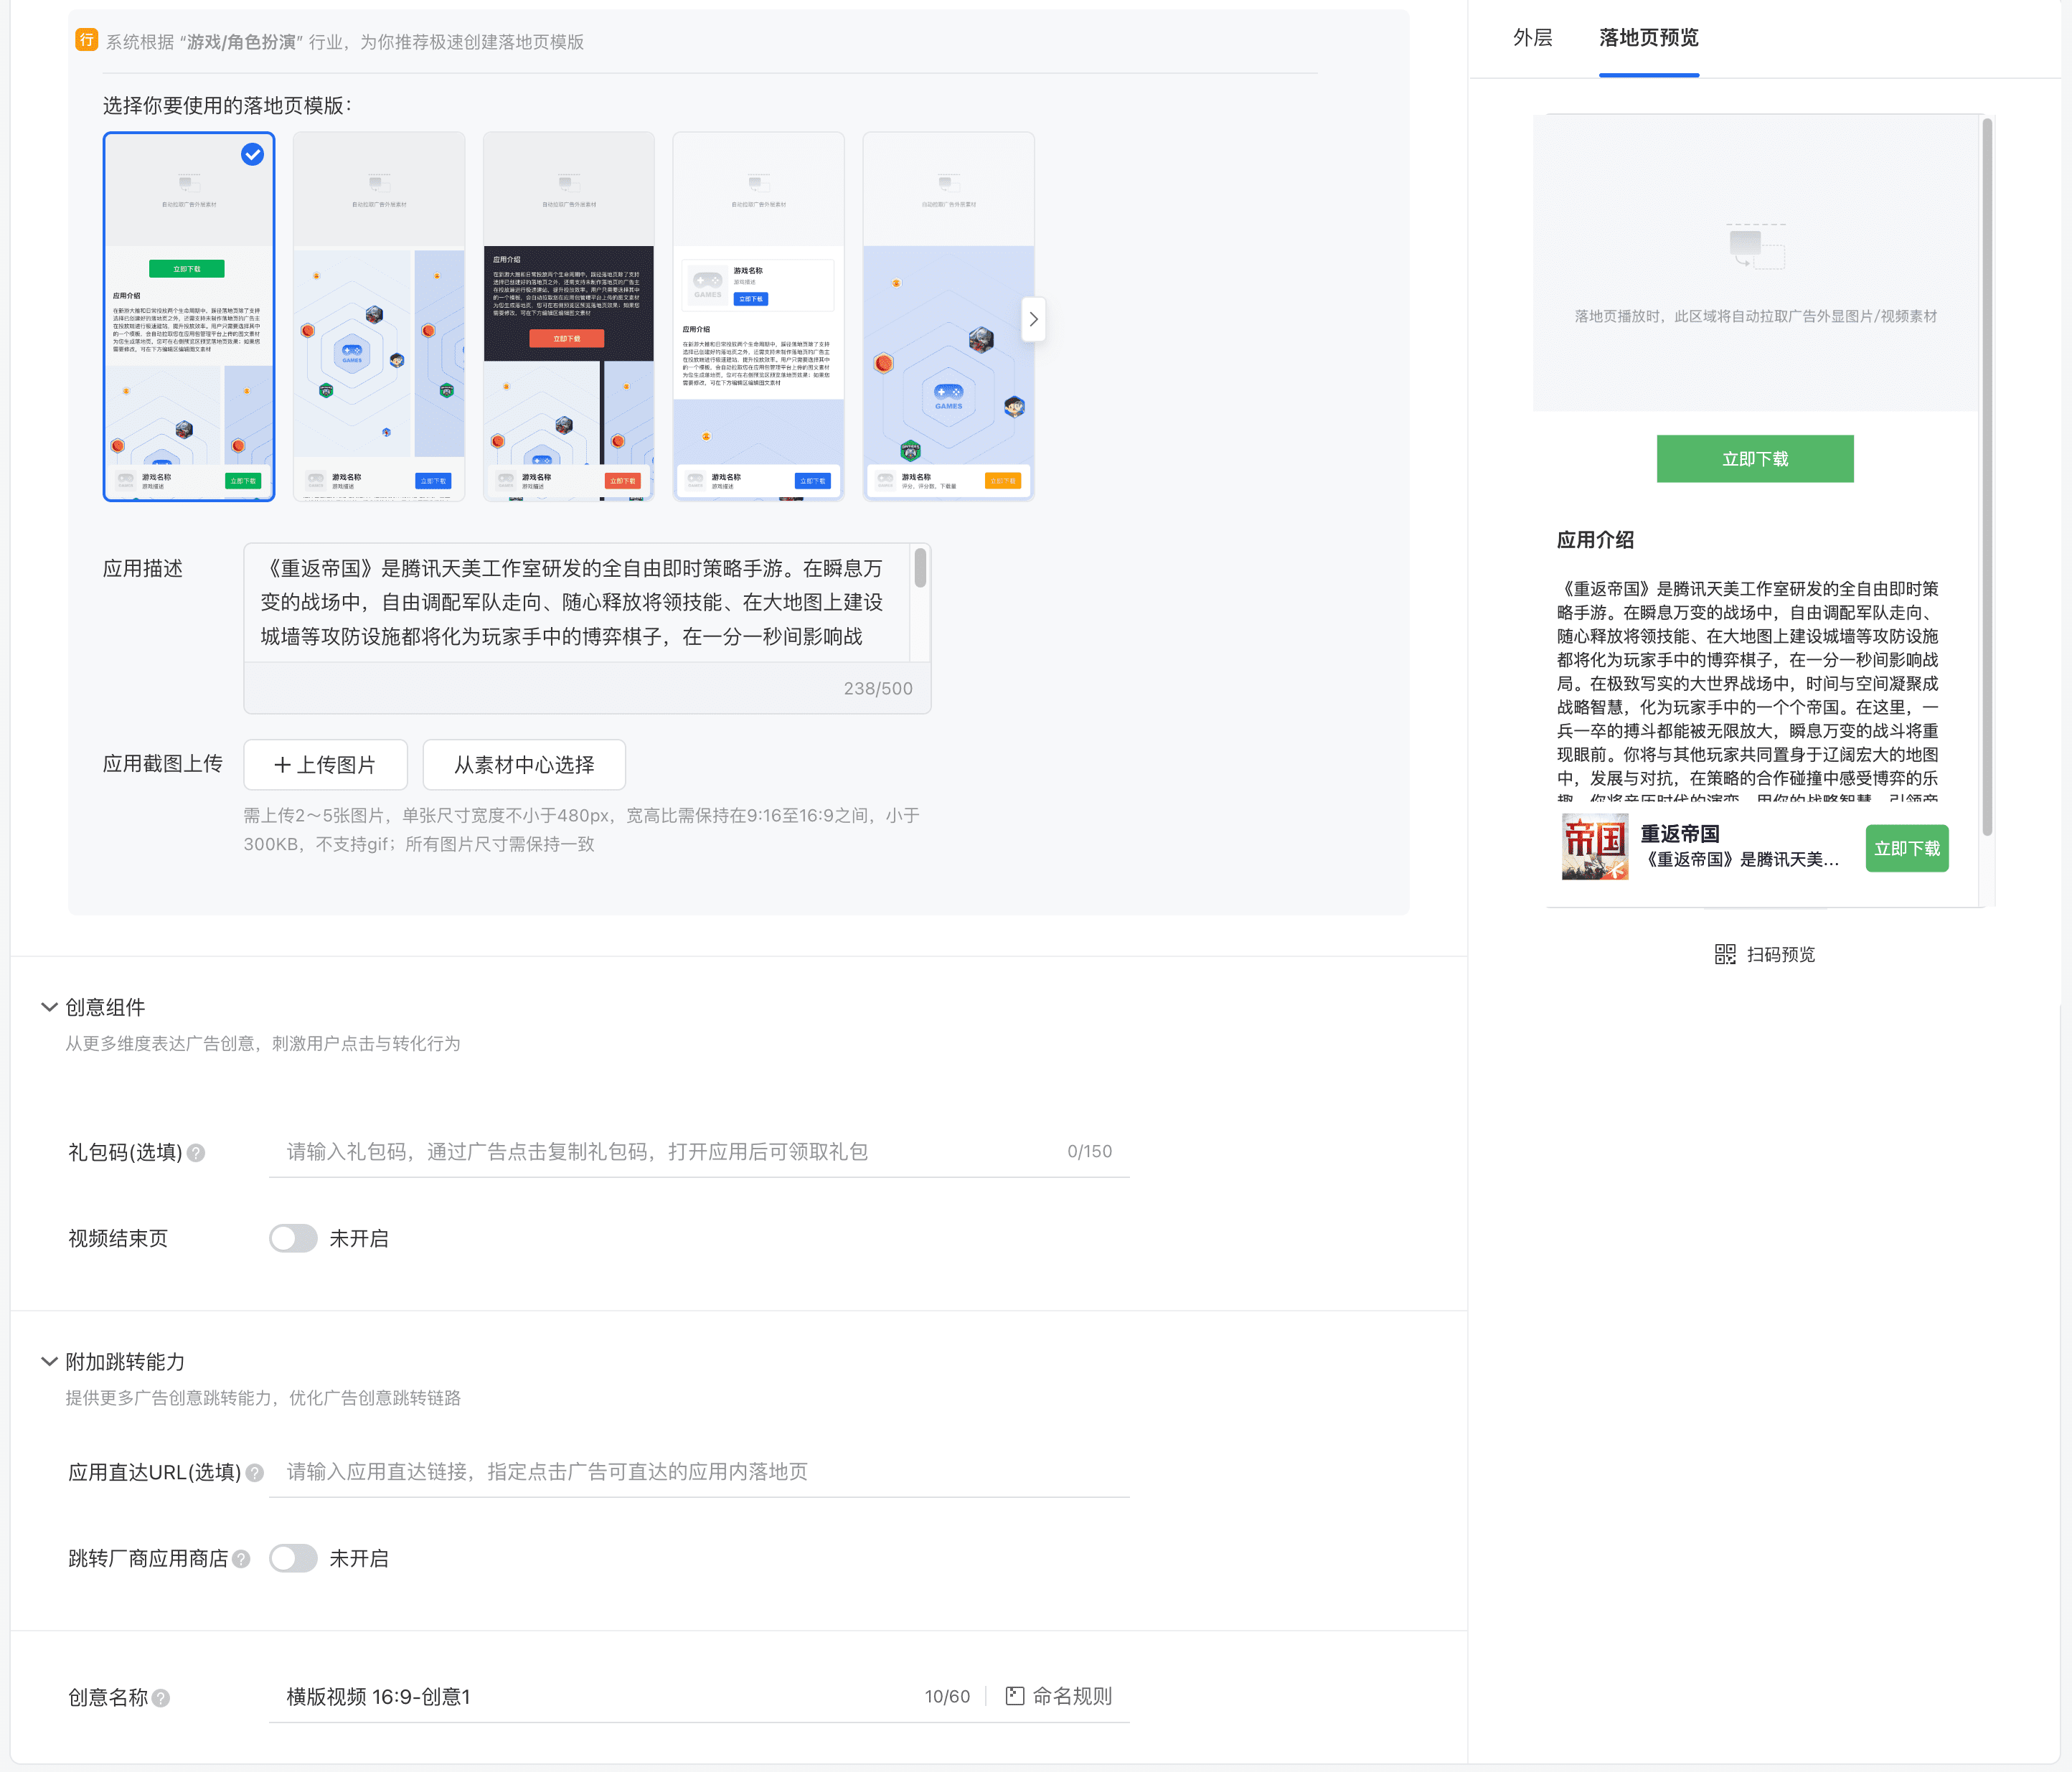Click the 重返帝国 app icon in preview
2072x1772 pixels.
1595,847
